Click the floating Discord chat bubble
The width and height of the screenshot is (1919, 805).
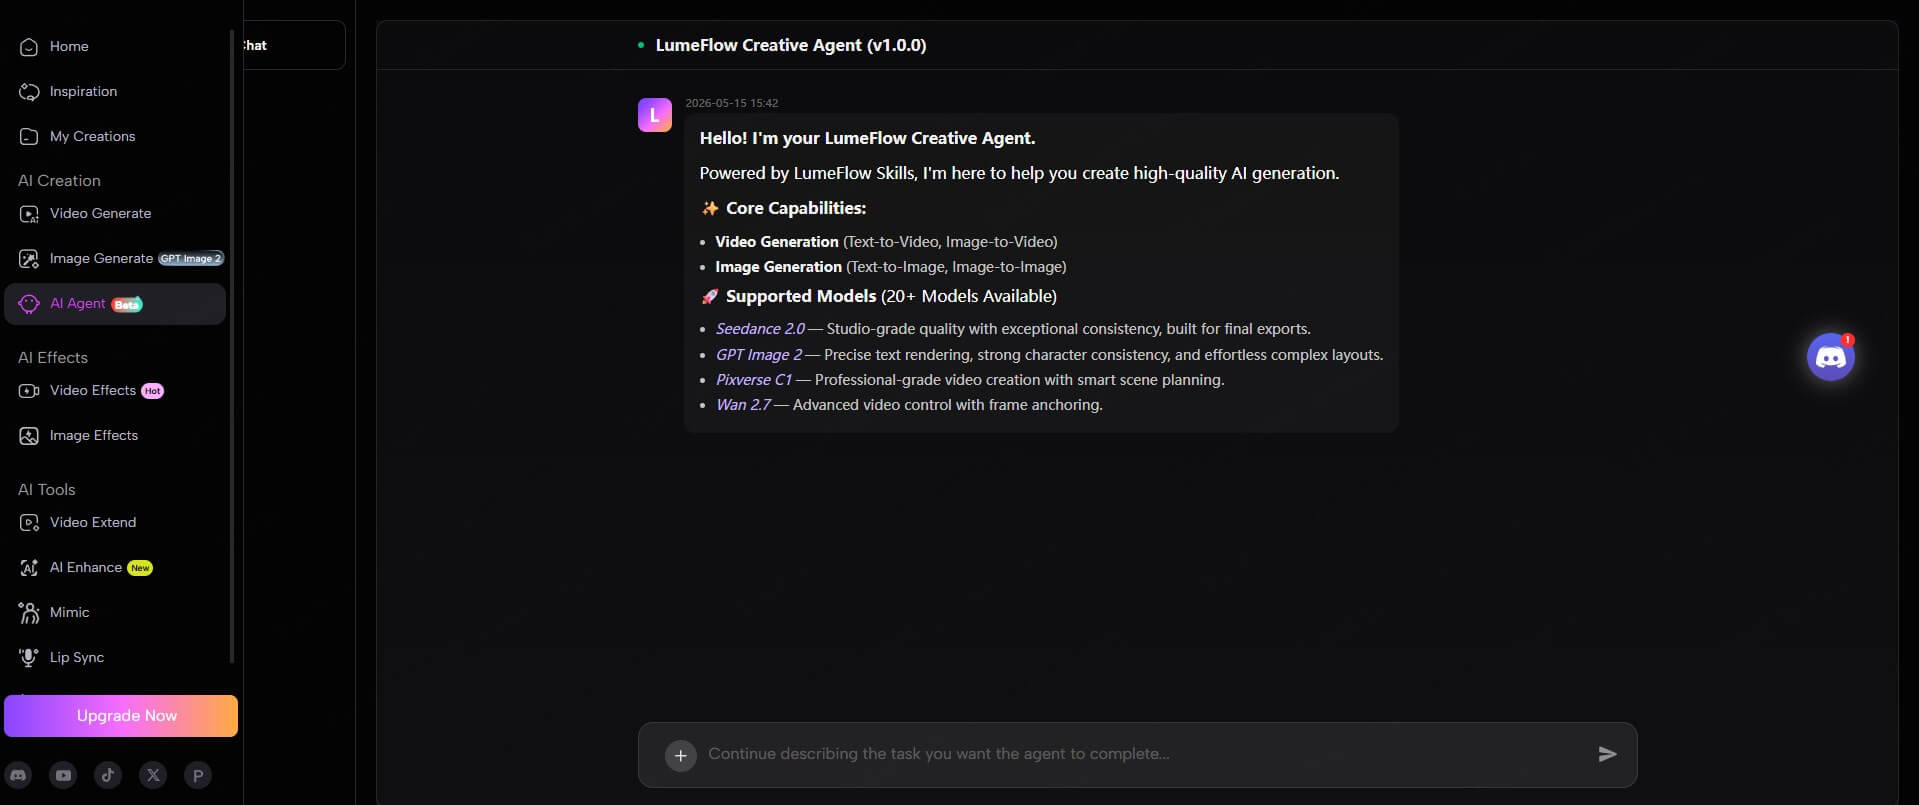1830,357
